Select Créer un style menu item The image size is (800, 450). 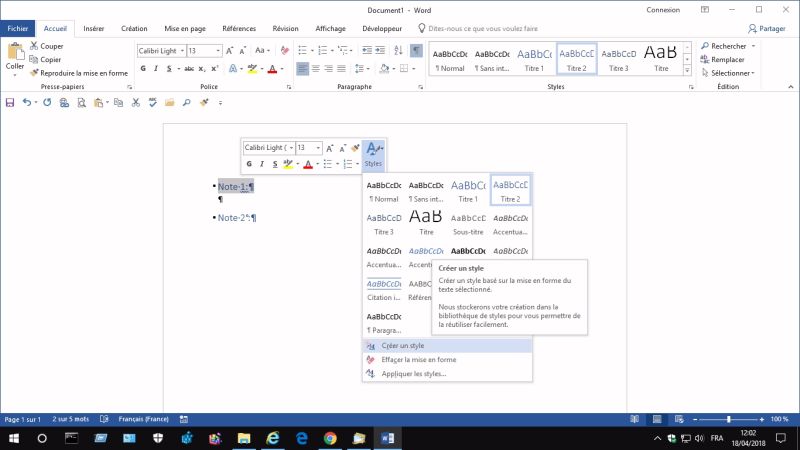tap(447, 345)
